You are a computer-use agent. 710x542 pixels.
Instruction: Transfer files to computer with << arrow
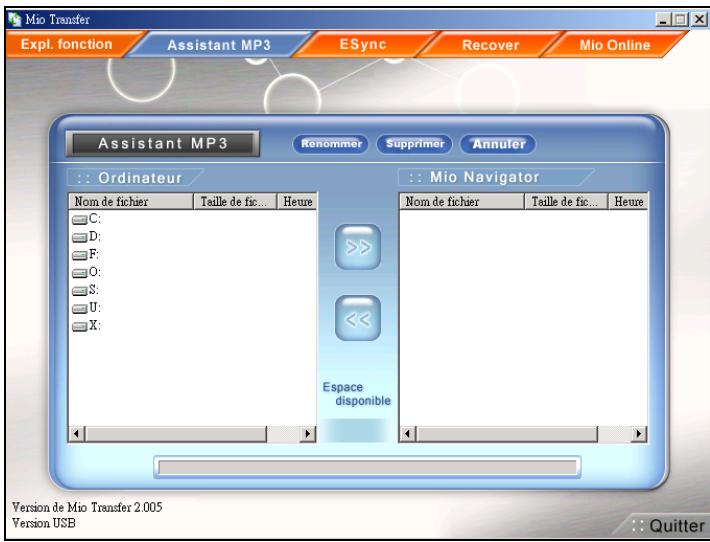[x=358, y=318]
